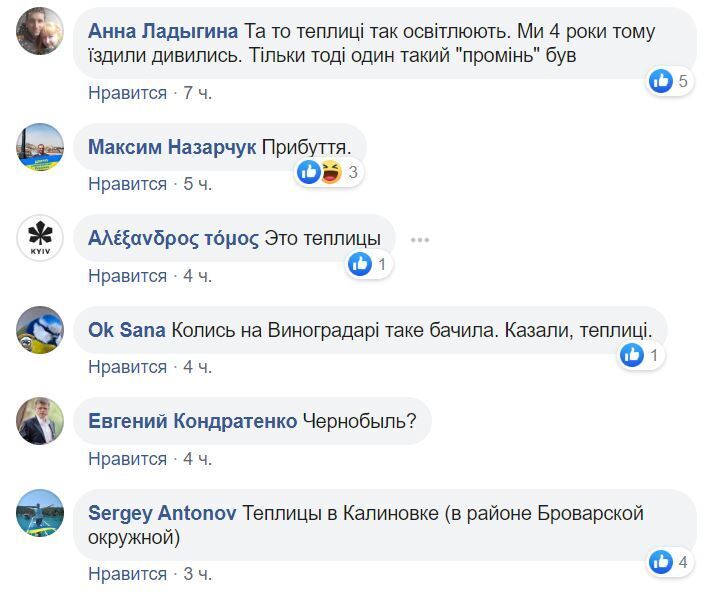Viewport: 726px width, 599px height.
Task: Click the 7 ч. timestamp on Анна's comment
Action: tap(198, 93)
